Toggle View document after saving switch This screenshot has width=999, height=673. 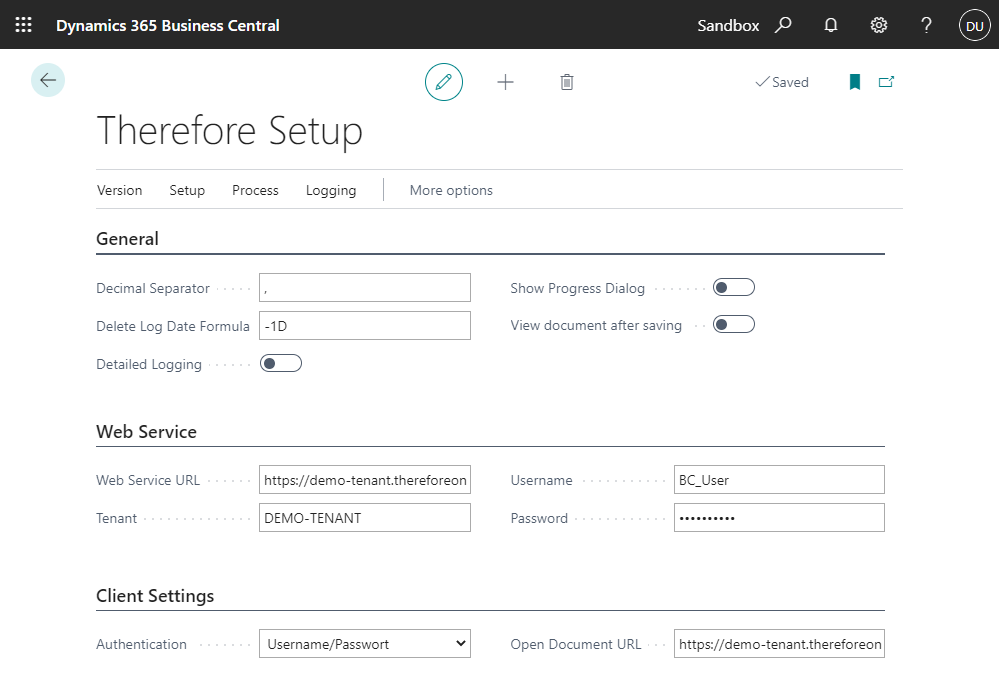[734, 324]
